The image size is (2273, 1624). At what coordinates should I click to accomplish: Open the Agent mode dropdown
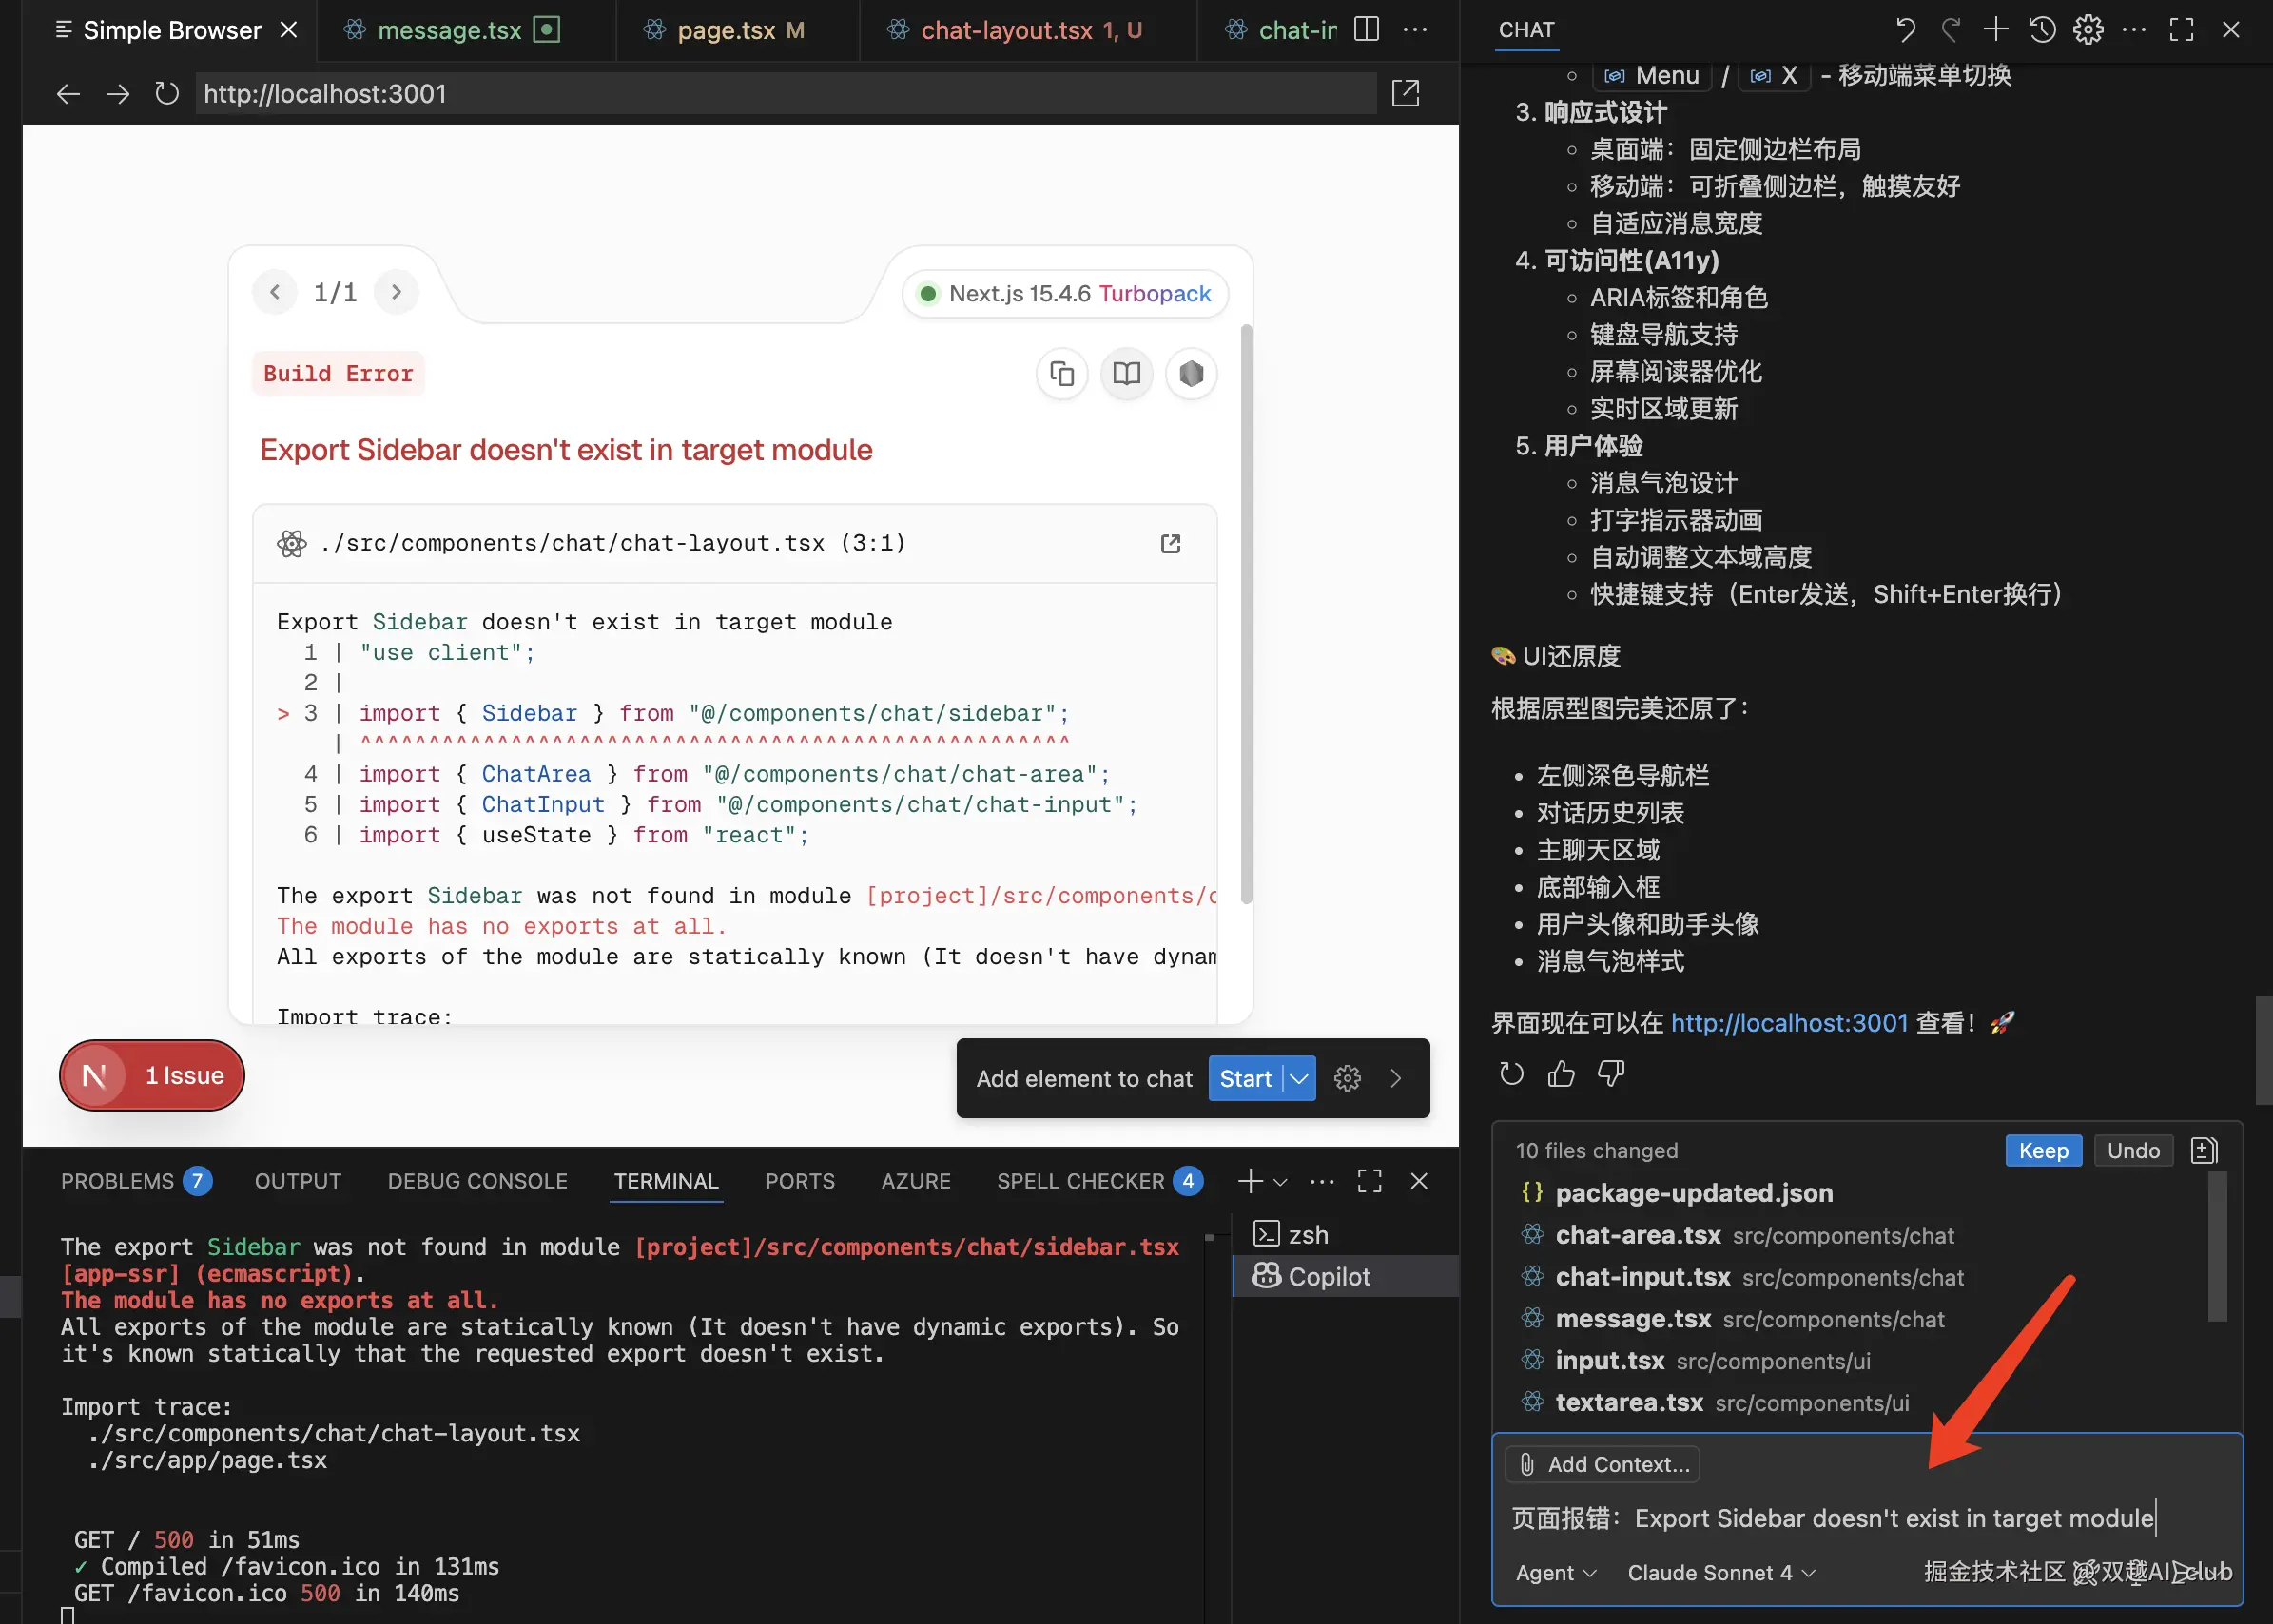1555,1573
